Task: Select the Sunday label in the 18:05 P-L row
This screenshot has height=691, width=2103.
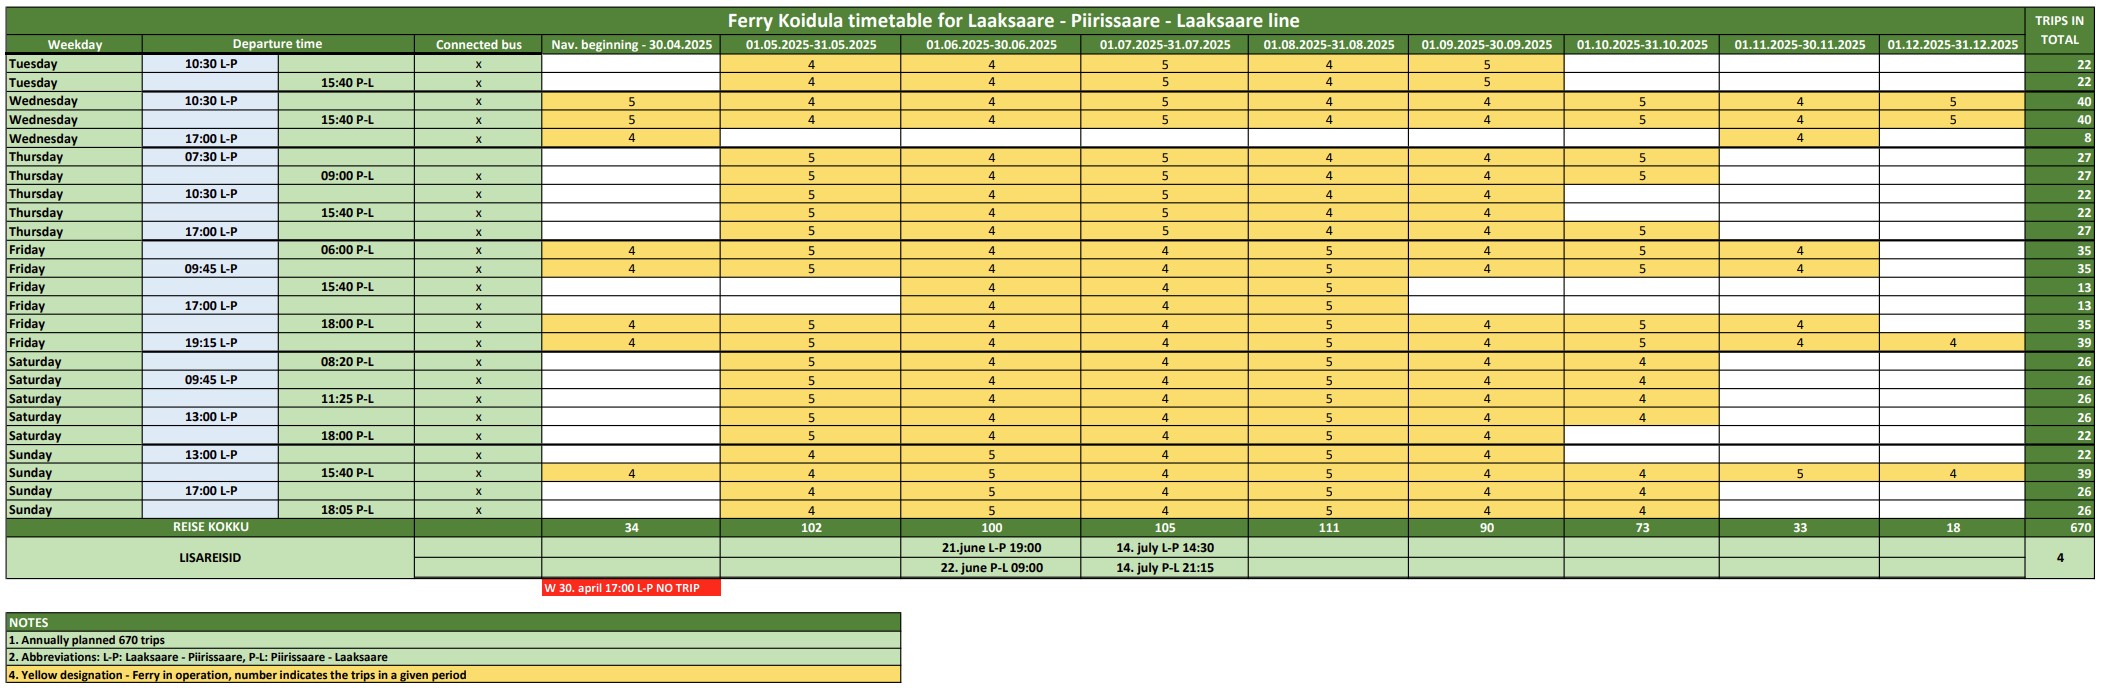Action: (75, 510)
